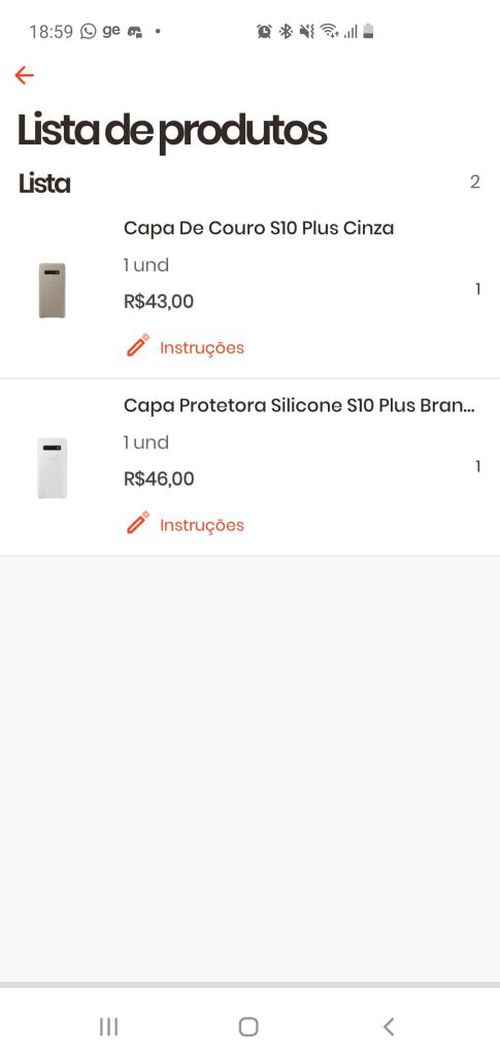
Task: Tap the Android system back chevron
Action: click(x=388, y=1026)
